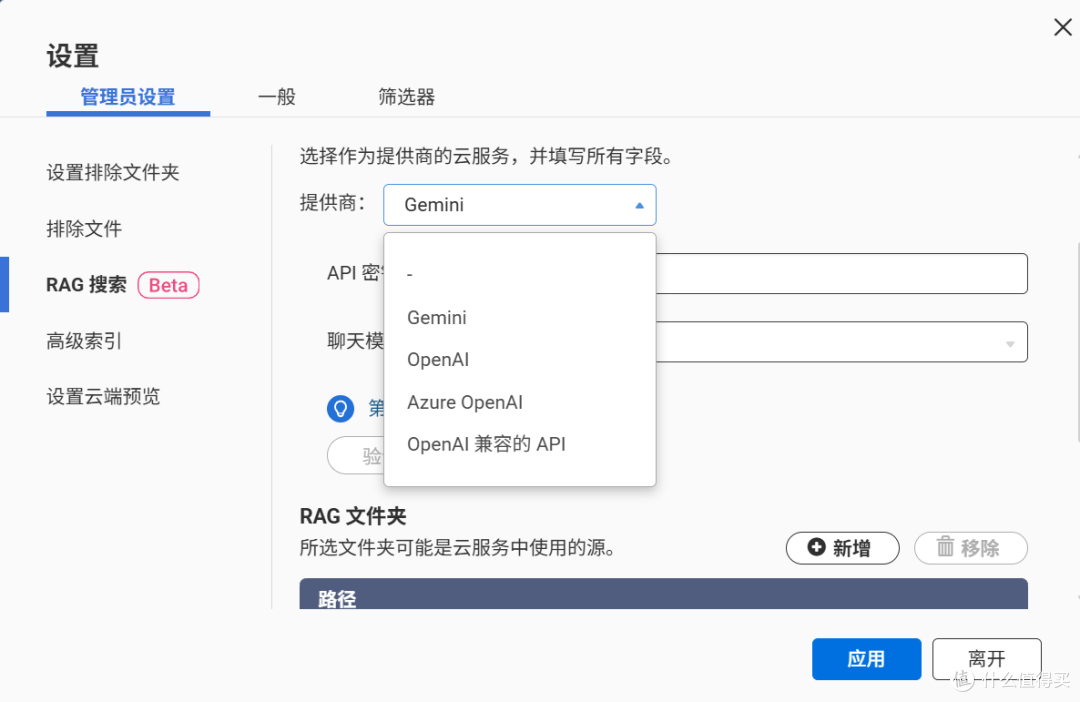Click the blue 应用 button
Screen dimensions: 1080x702
[866, 659]
